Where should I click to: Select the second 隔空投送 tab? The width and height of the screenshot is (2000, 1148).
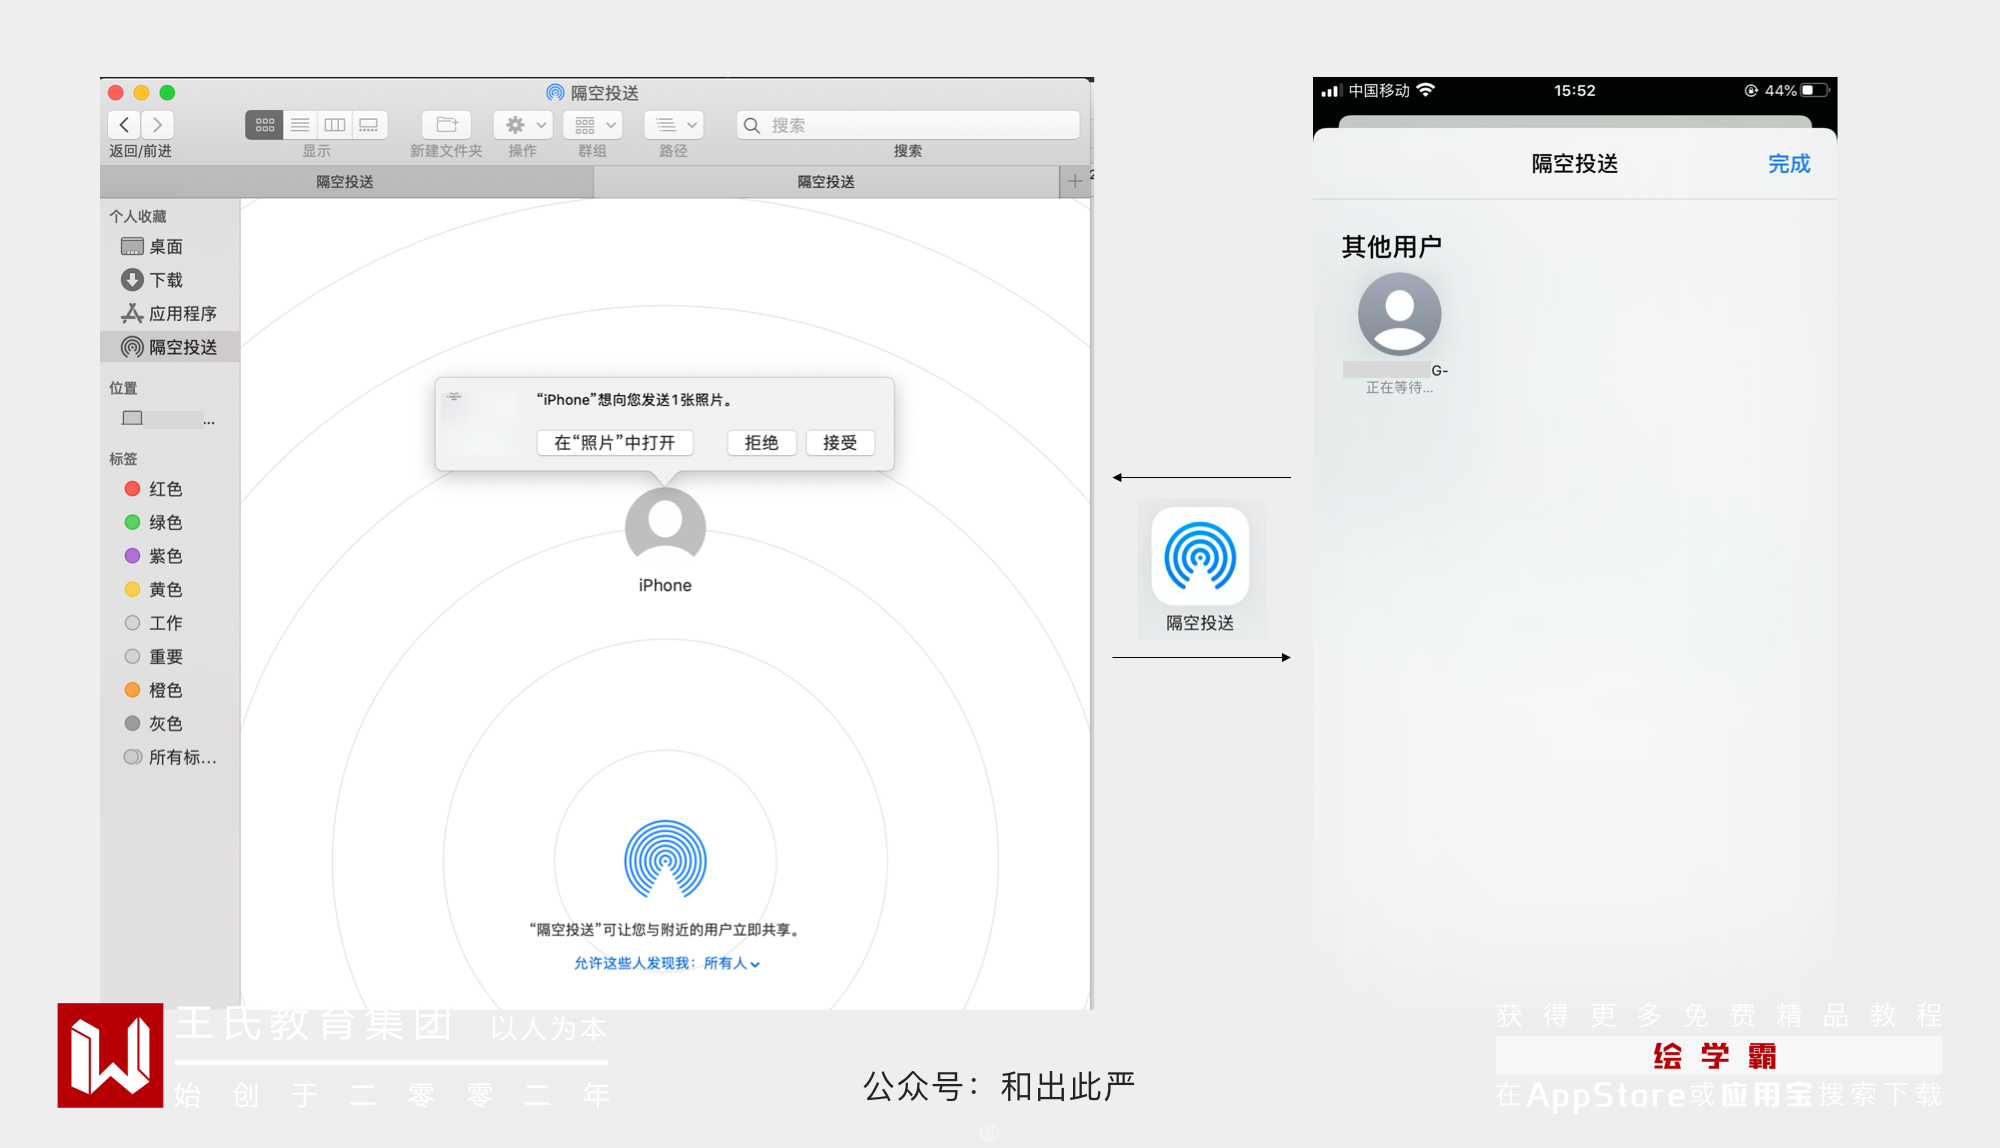(825, 182)
